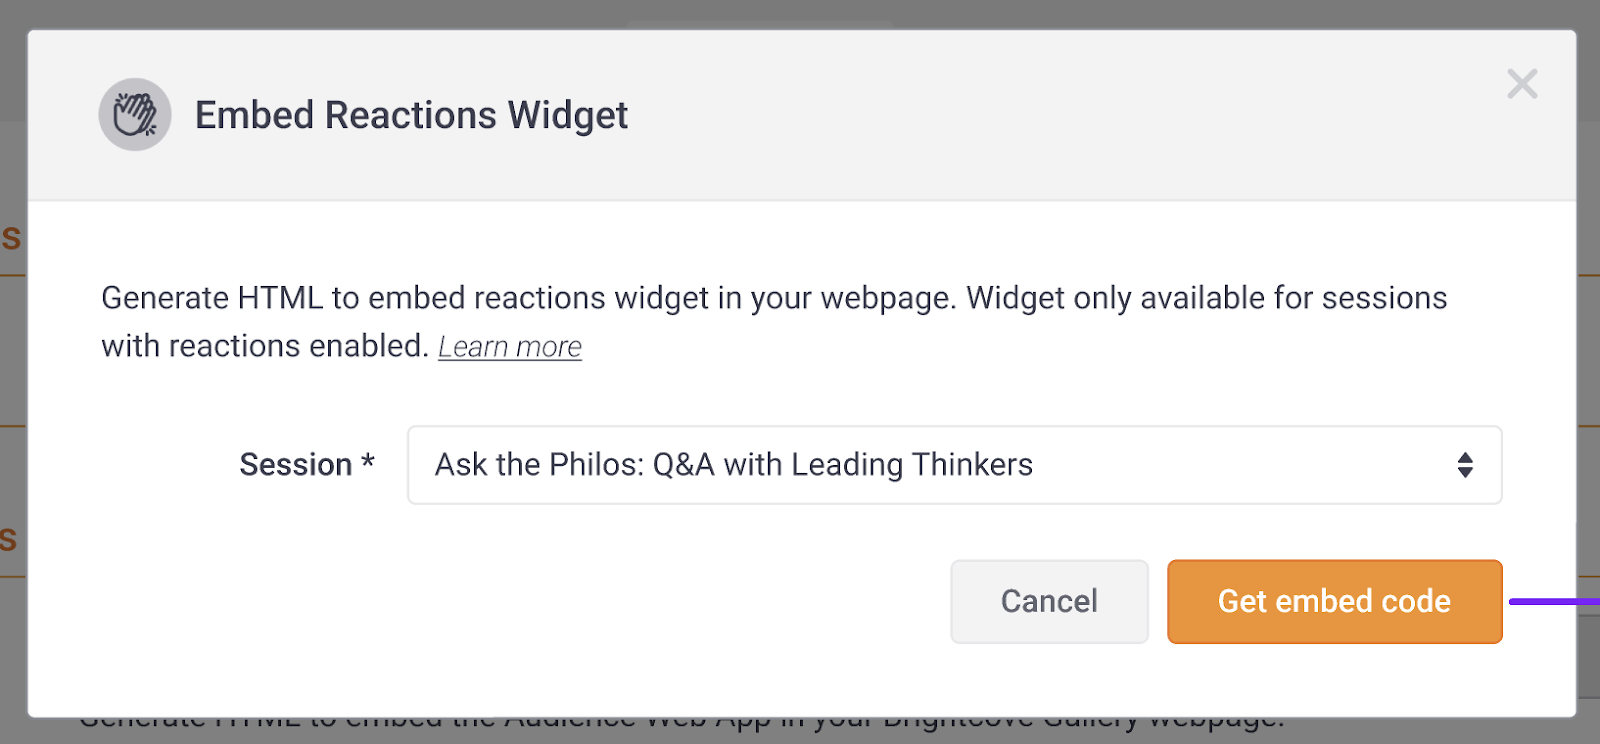Click the required asterisk beside Session
Viewport: 1600px width, 744px height.
coord(368,462)
